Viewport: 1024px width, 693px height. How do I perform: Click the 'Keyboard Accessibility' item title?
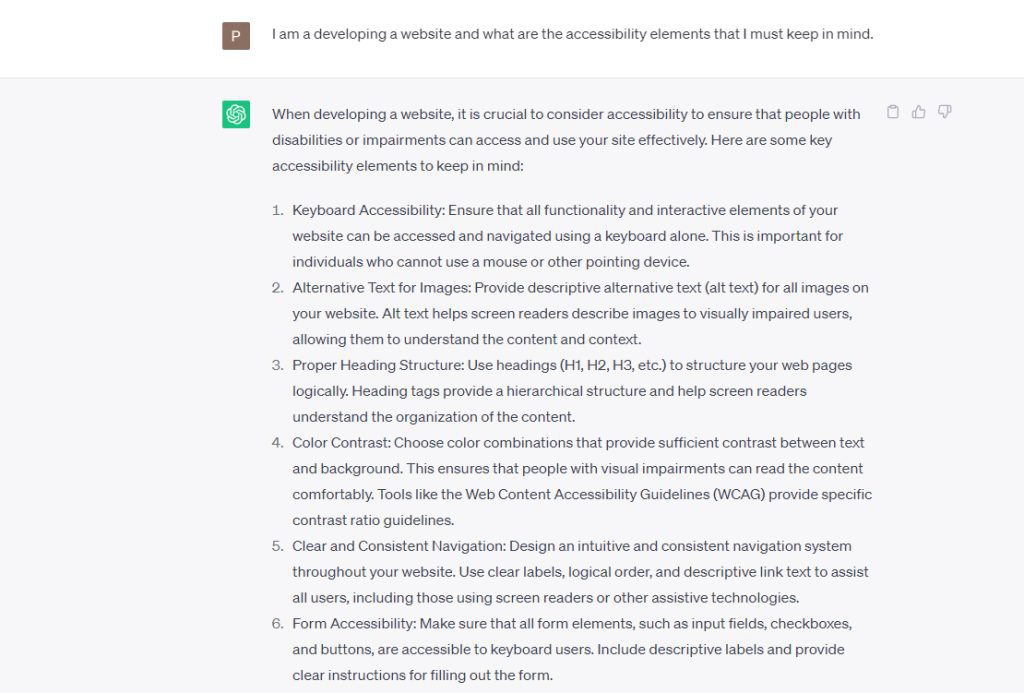click(368, 210)
